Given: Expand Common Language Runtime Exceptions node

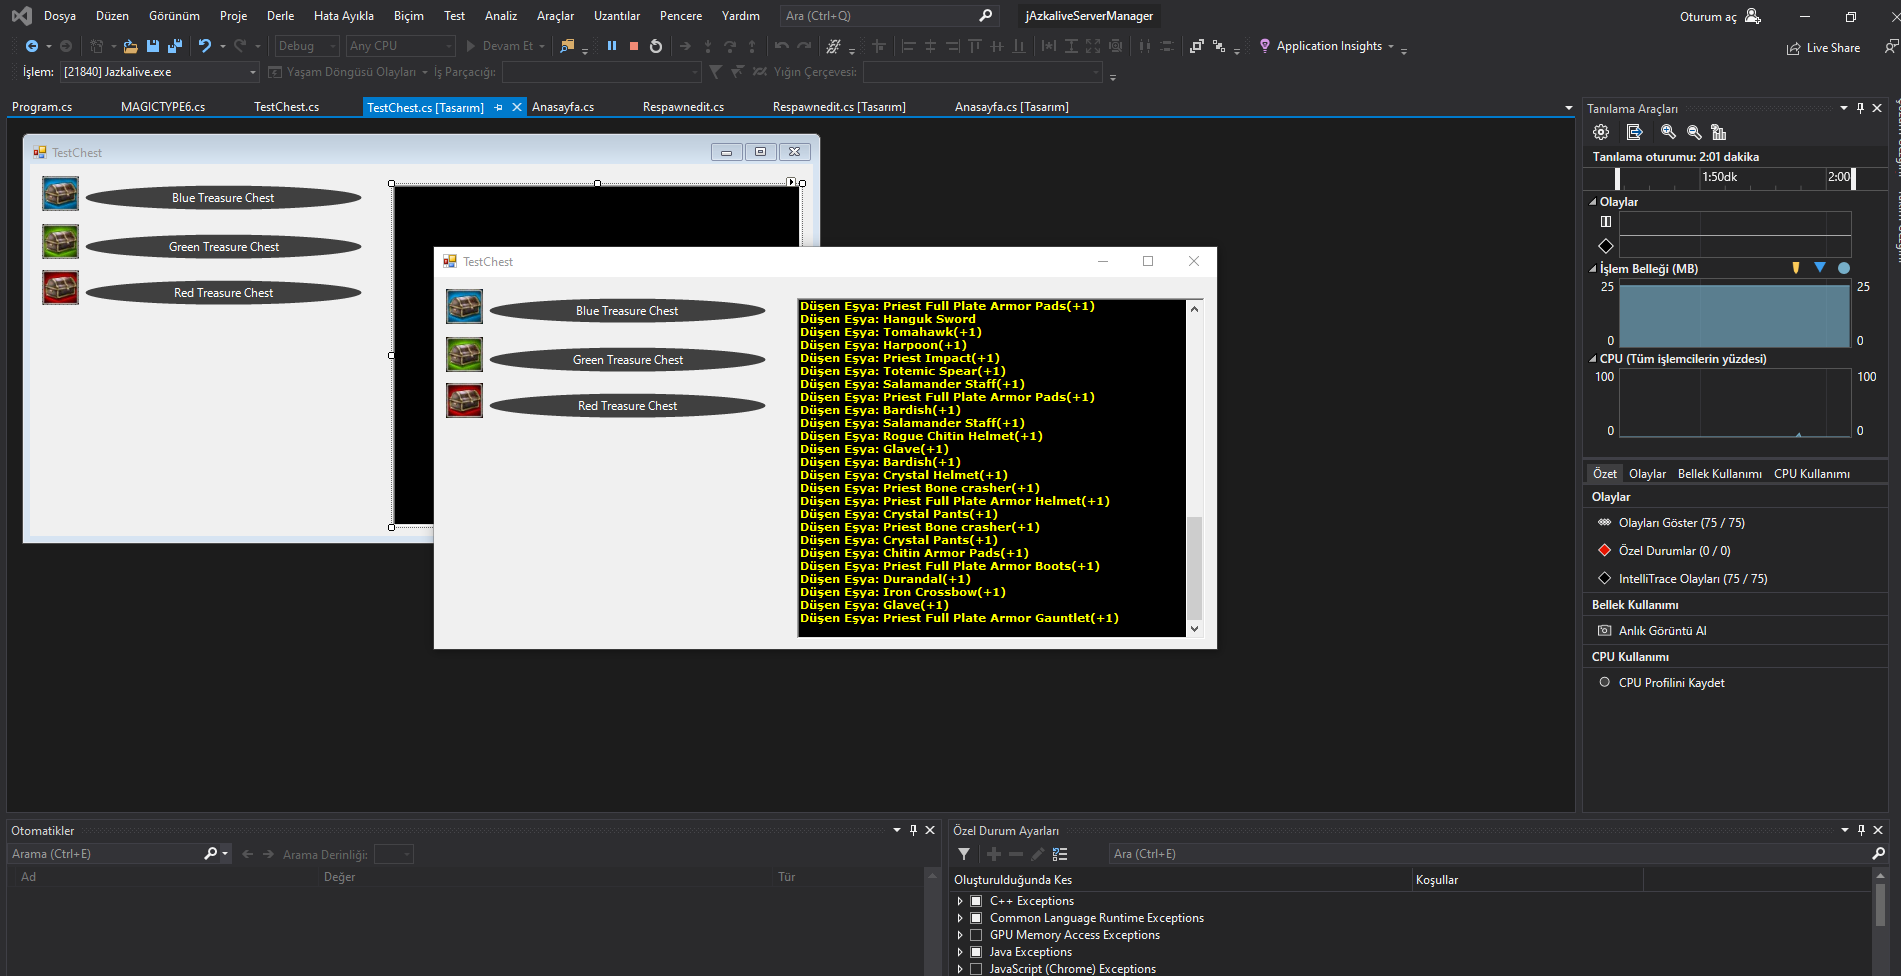Looking at the screenshot, I should click(x=960, y=918).
